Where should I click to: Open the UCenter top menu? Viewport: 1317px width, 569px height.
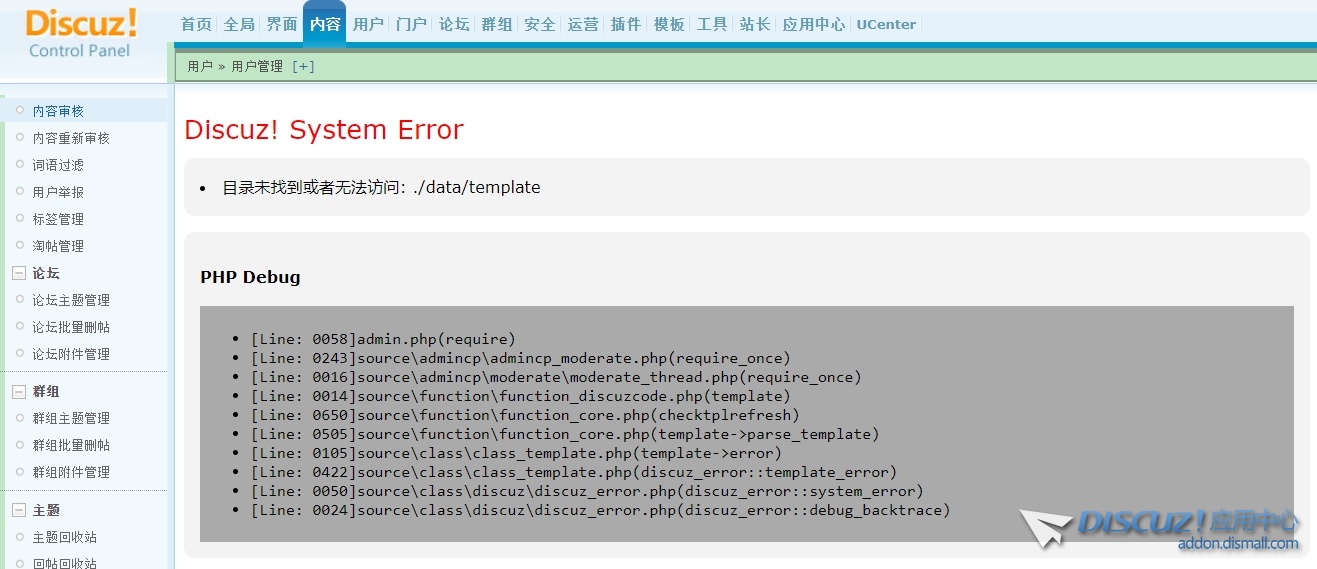click(886, 24)
